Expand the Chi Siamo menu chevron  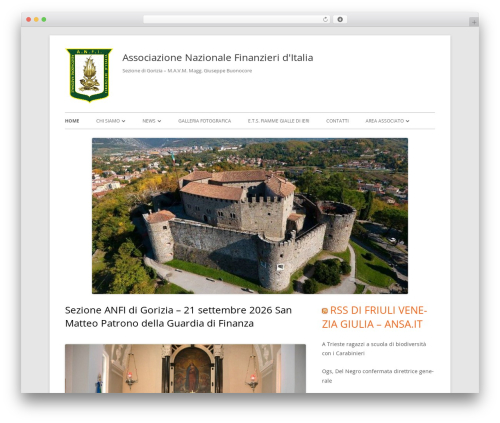[123, 121]
